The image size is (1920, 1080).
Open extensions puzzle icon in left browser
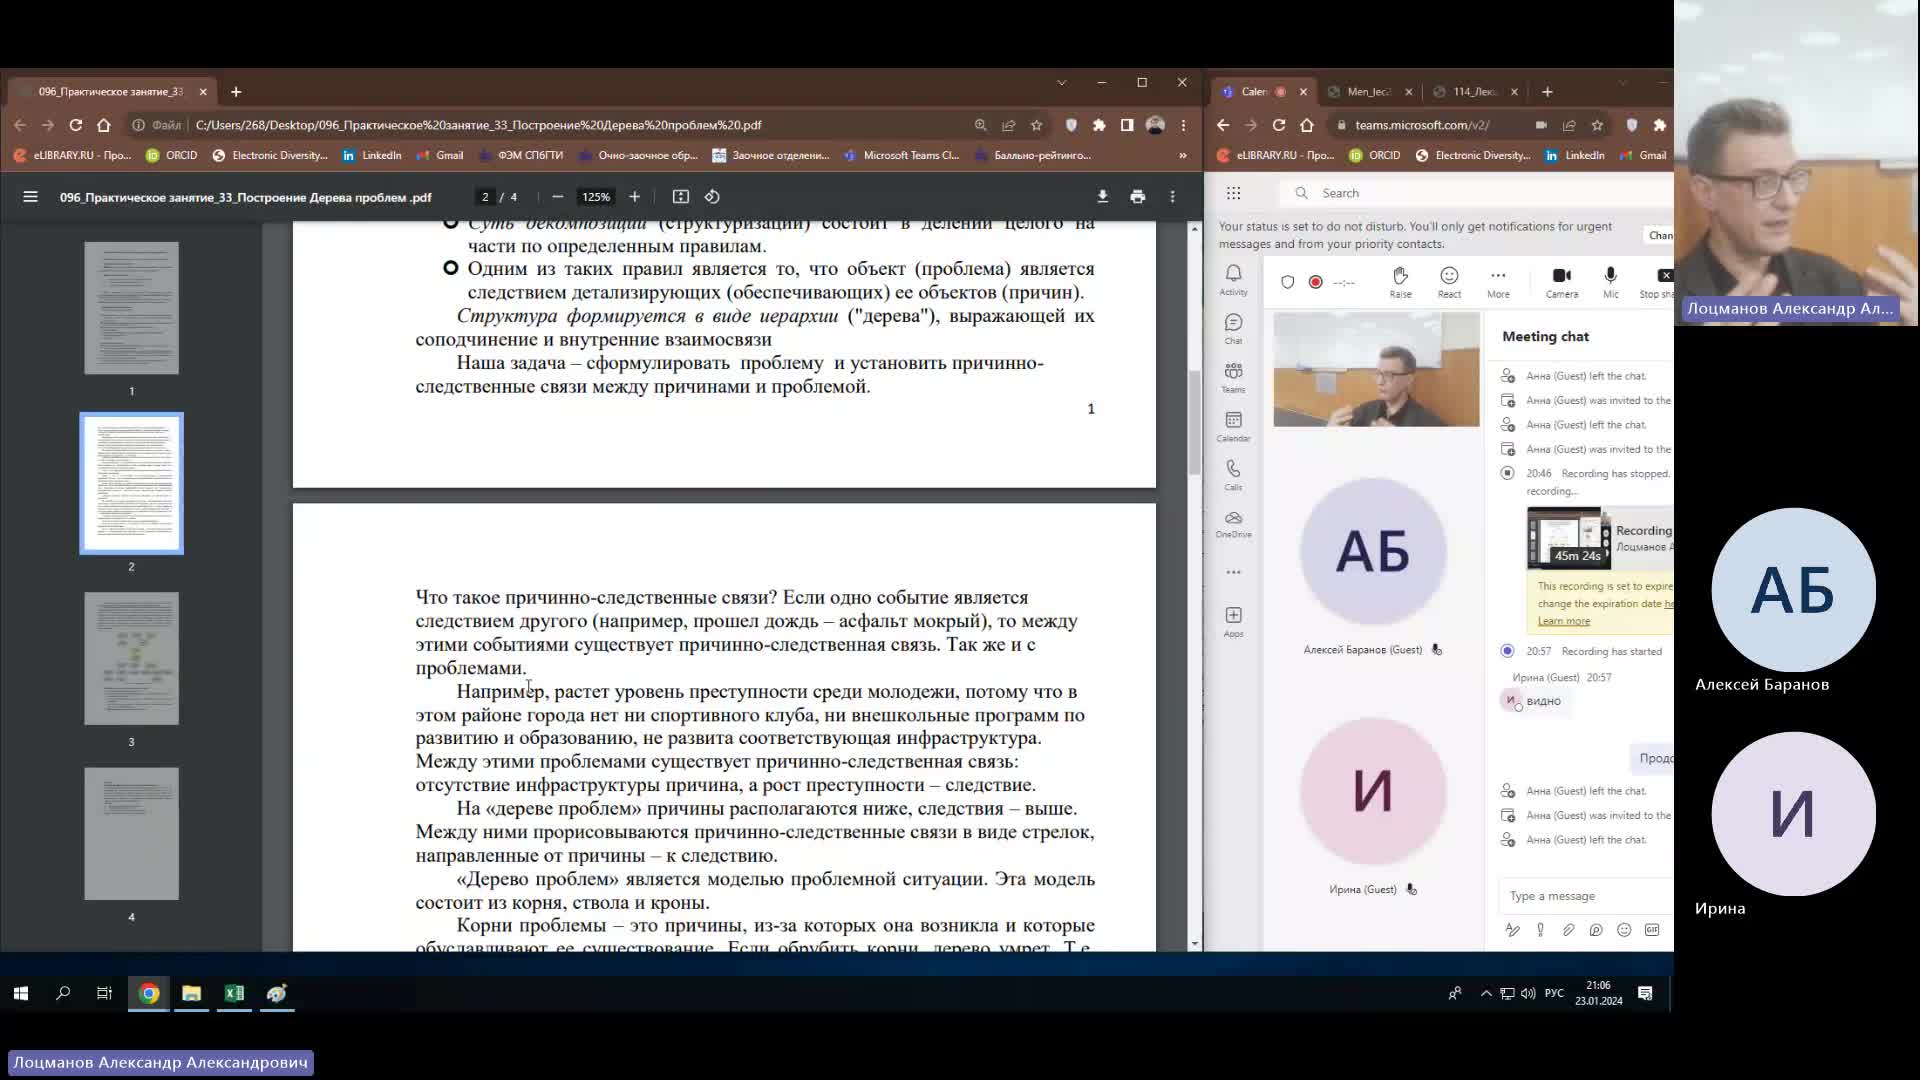(x=1099, y=125)
